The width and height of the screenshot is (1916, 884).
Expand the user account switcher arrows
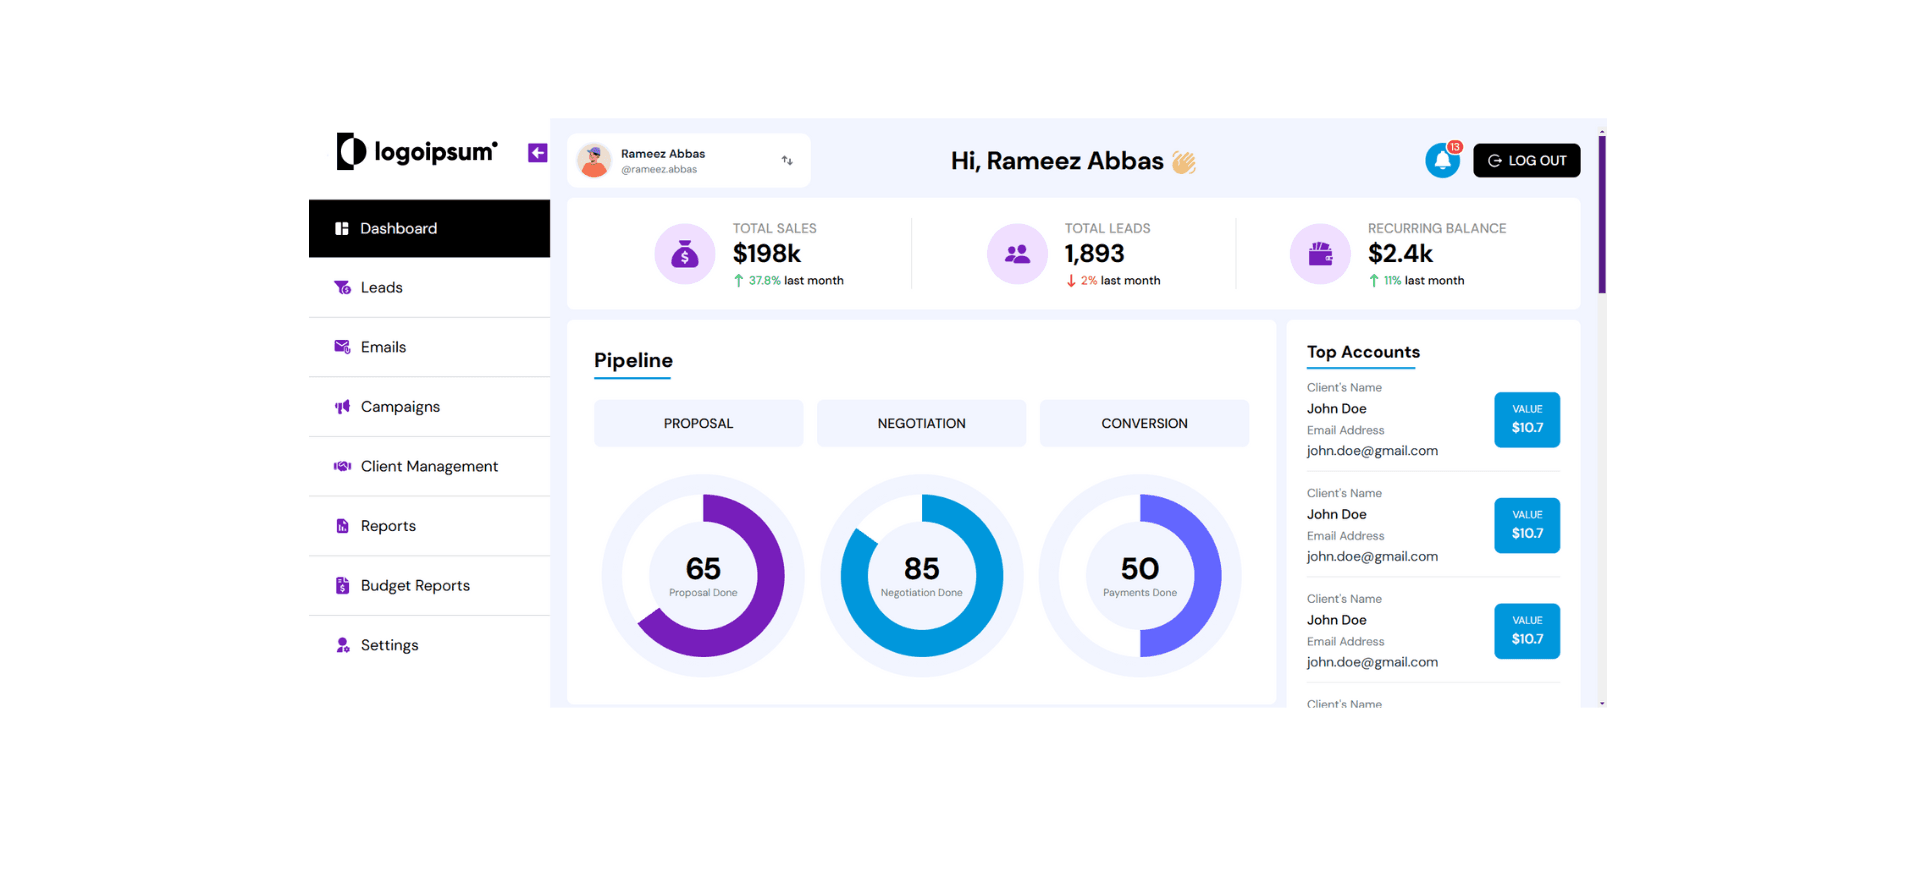[787, 160]
